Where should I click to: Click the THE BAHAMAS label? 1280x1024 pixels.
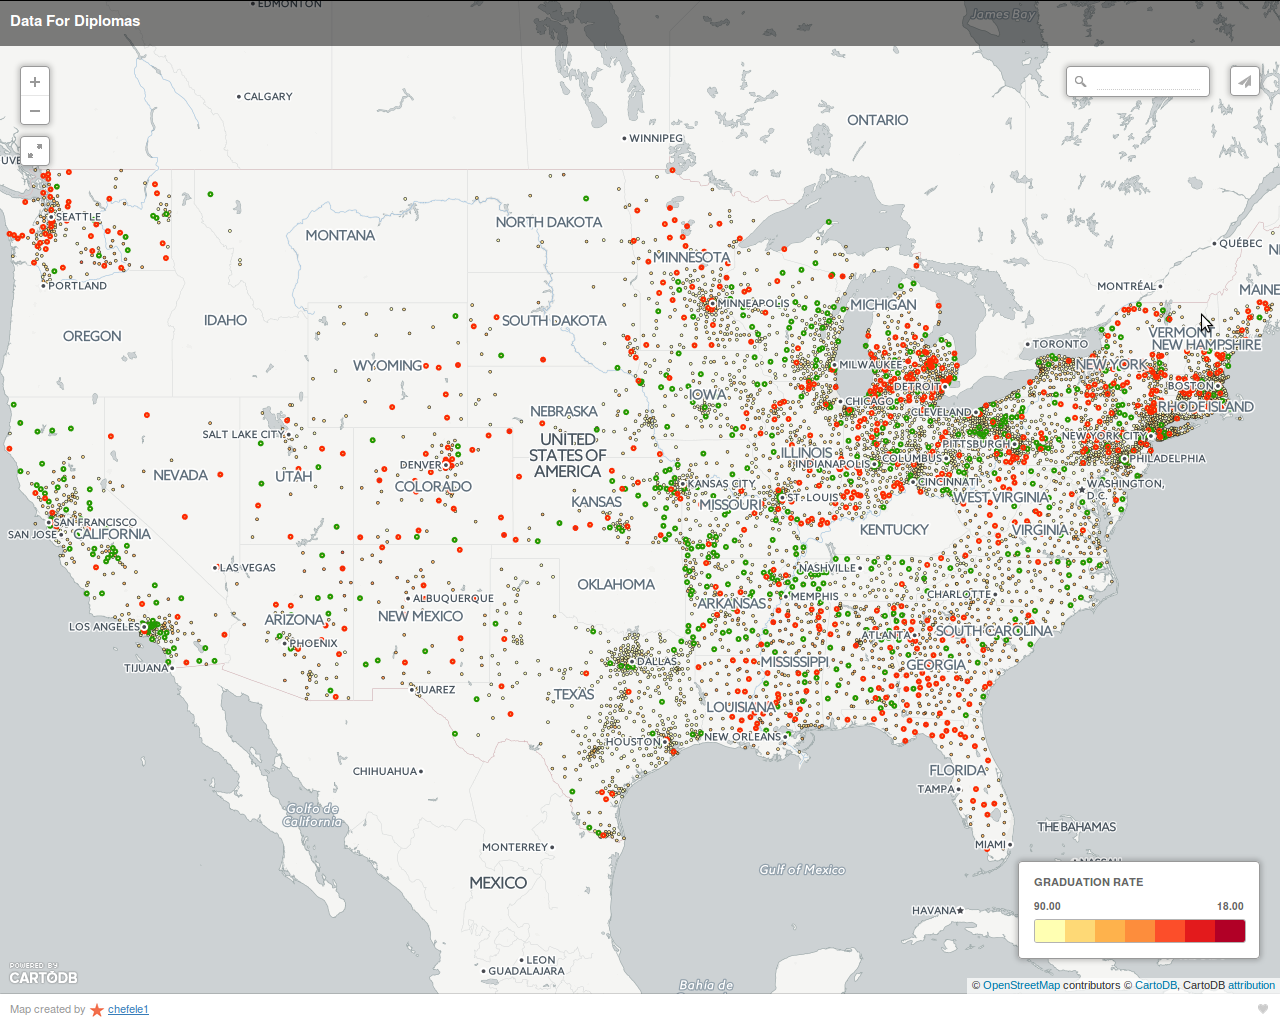(1077, 827)
